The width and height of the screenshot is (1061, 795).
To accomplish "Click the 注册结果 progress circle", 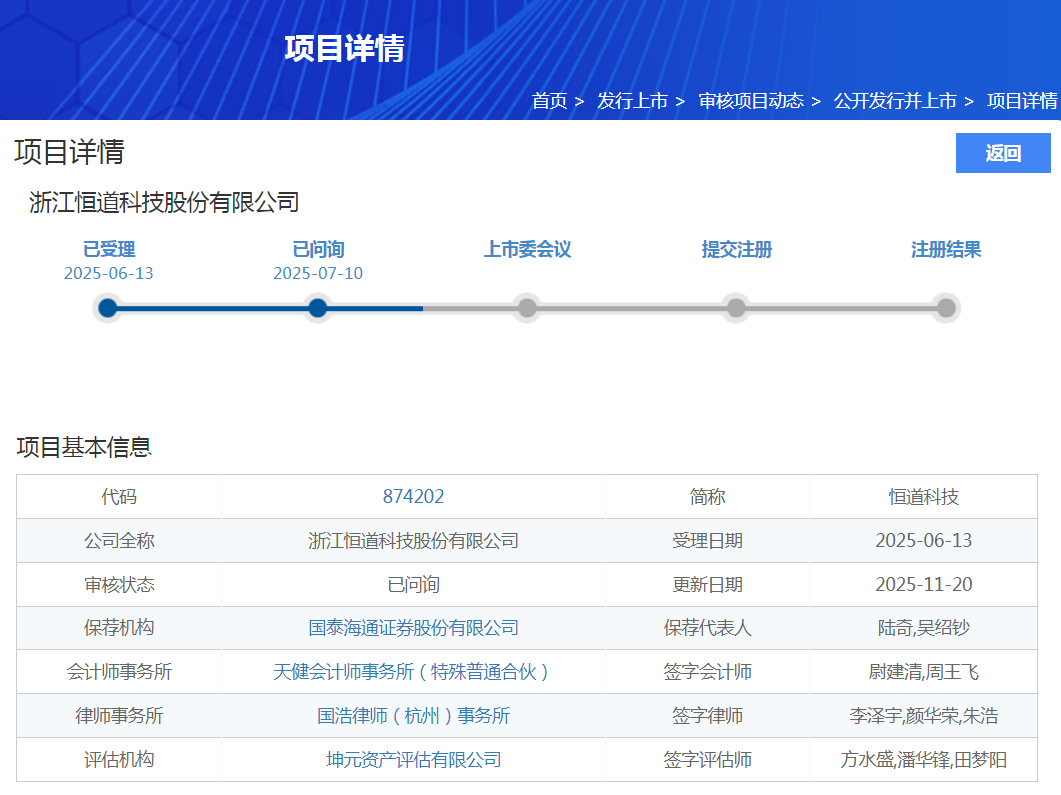I will (x=946, y=308).
